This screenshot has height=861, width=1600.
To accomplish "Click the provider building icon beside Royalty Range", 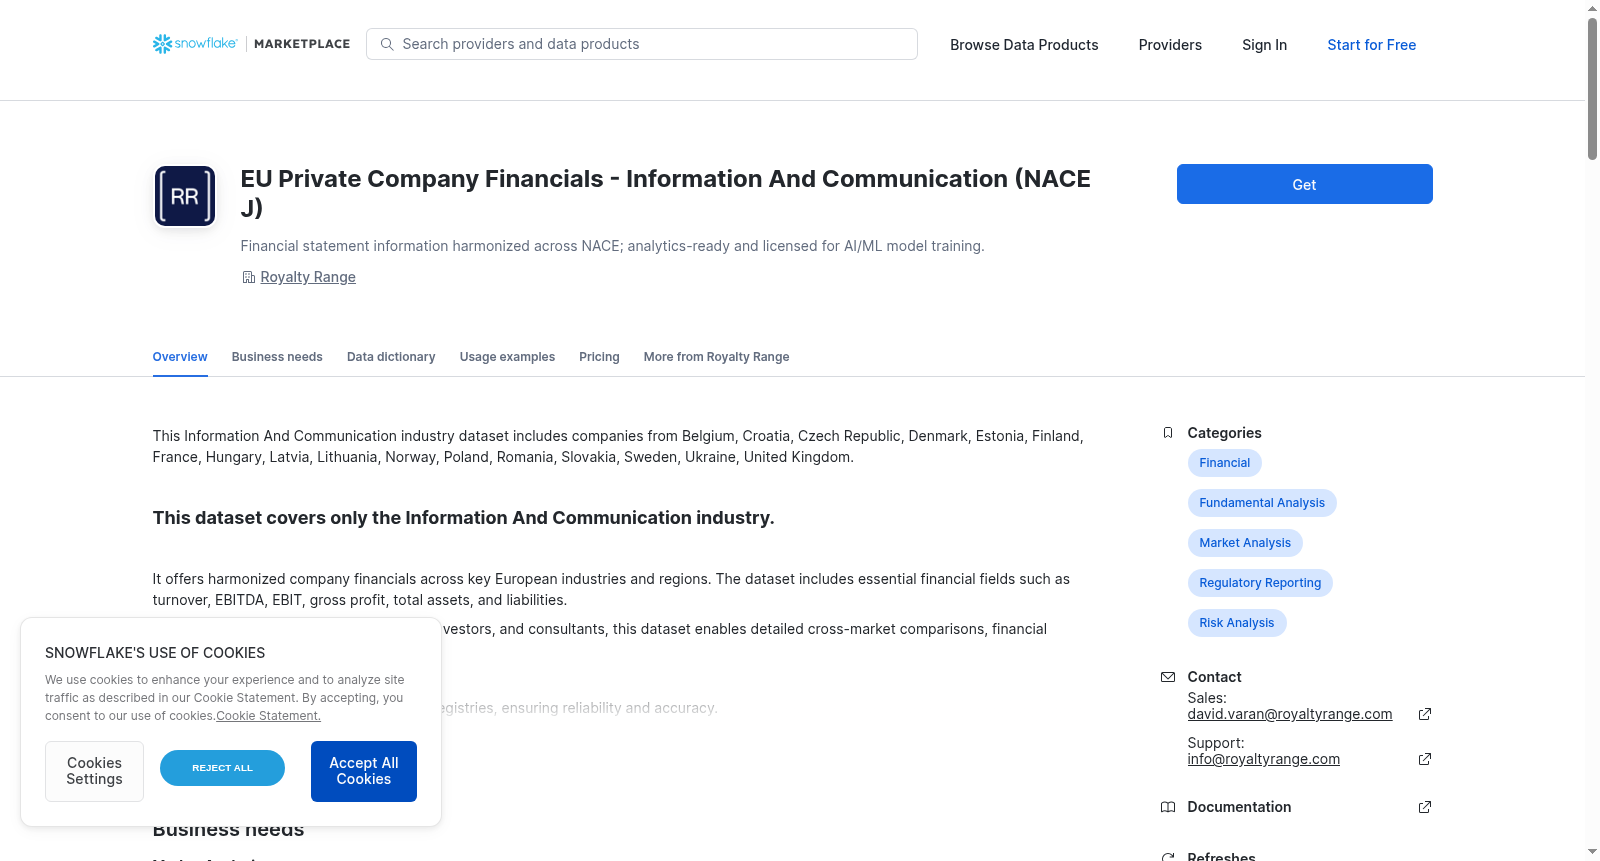I will pos(248,277).
